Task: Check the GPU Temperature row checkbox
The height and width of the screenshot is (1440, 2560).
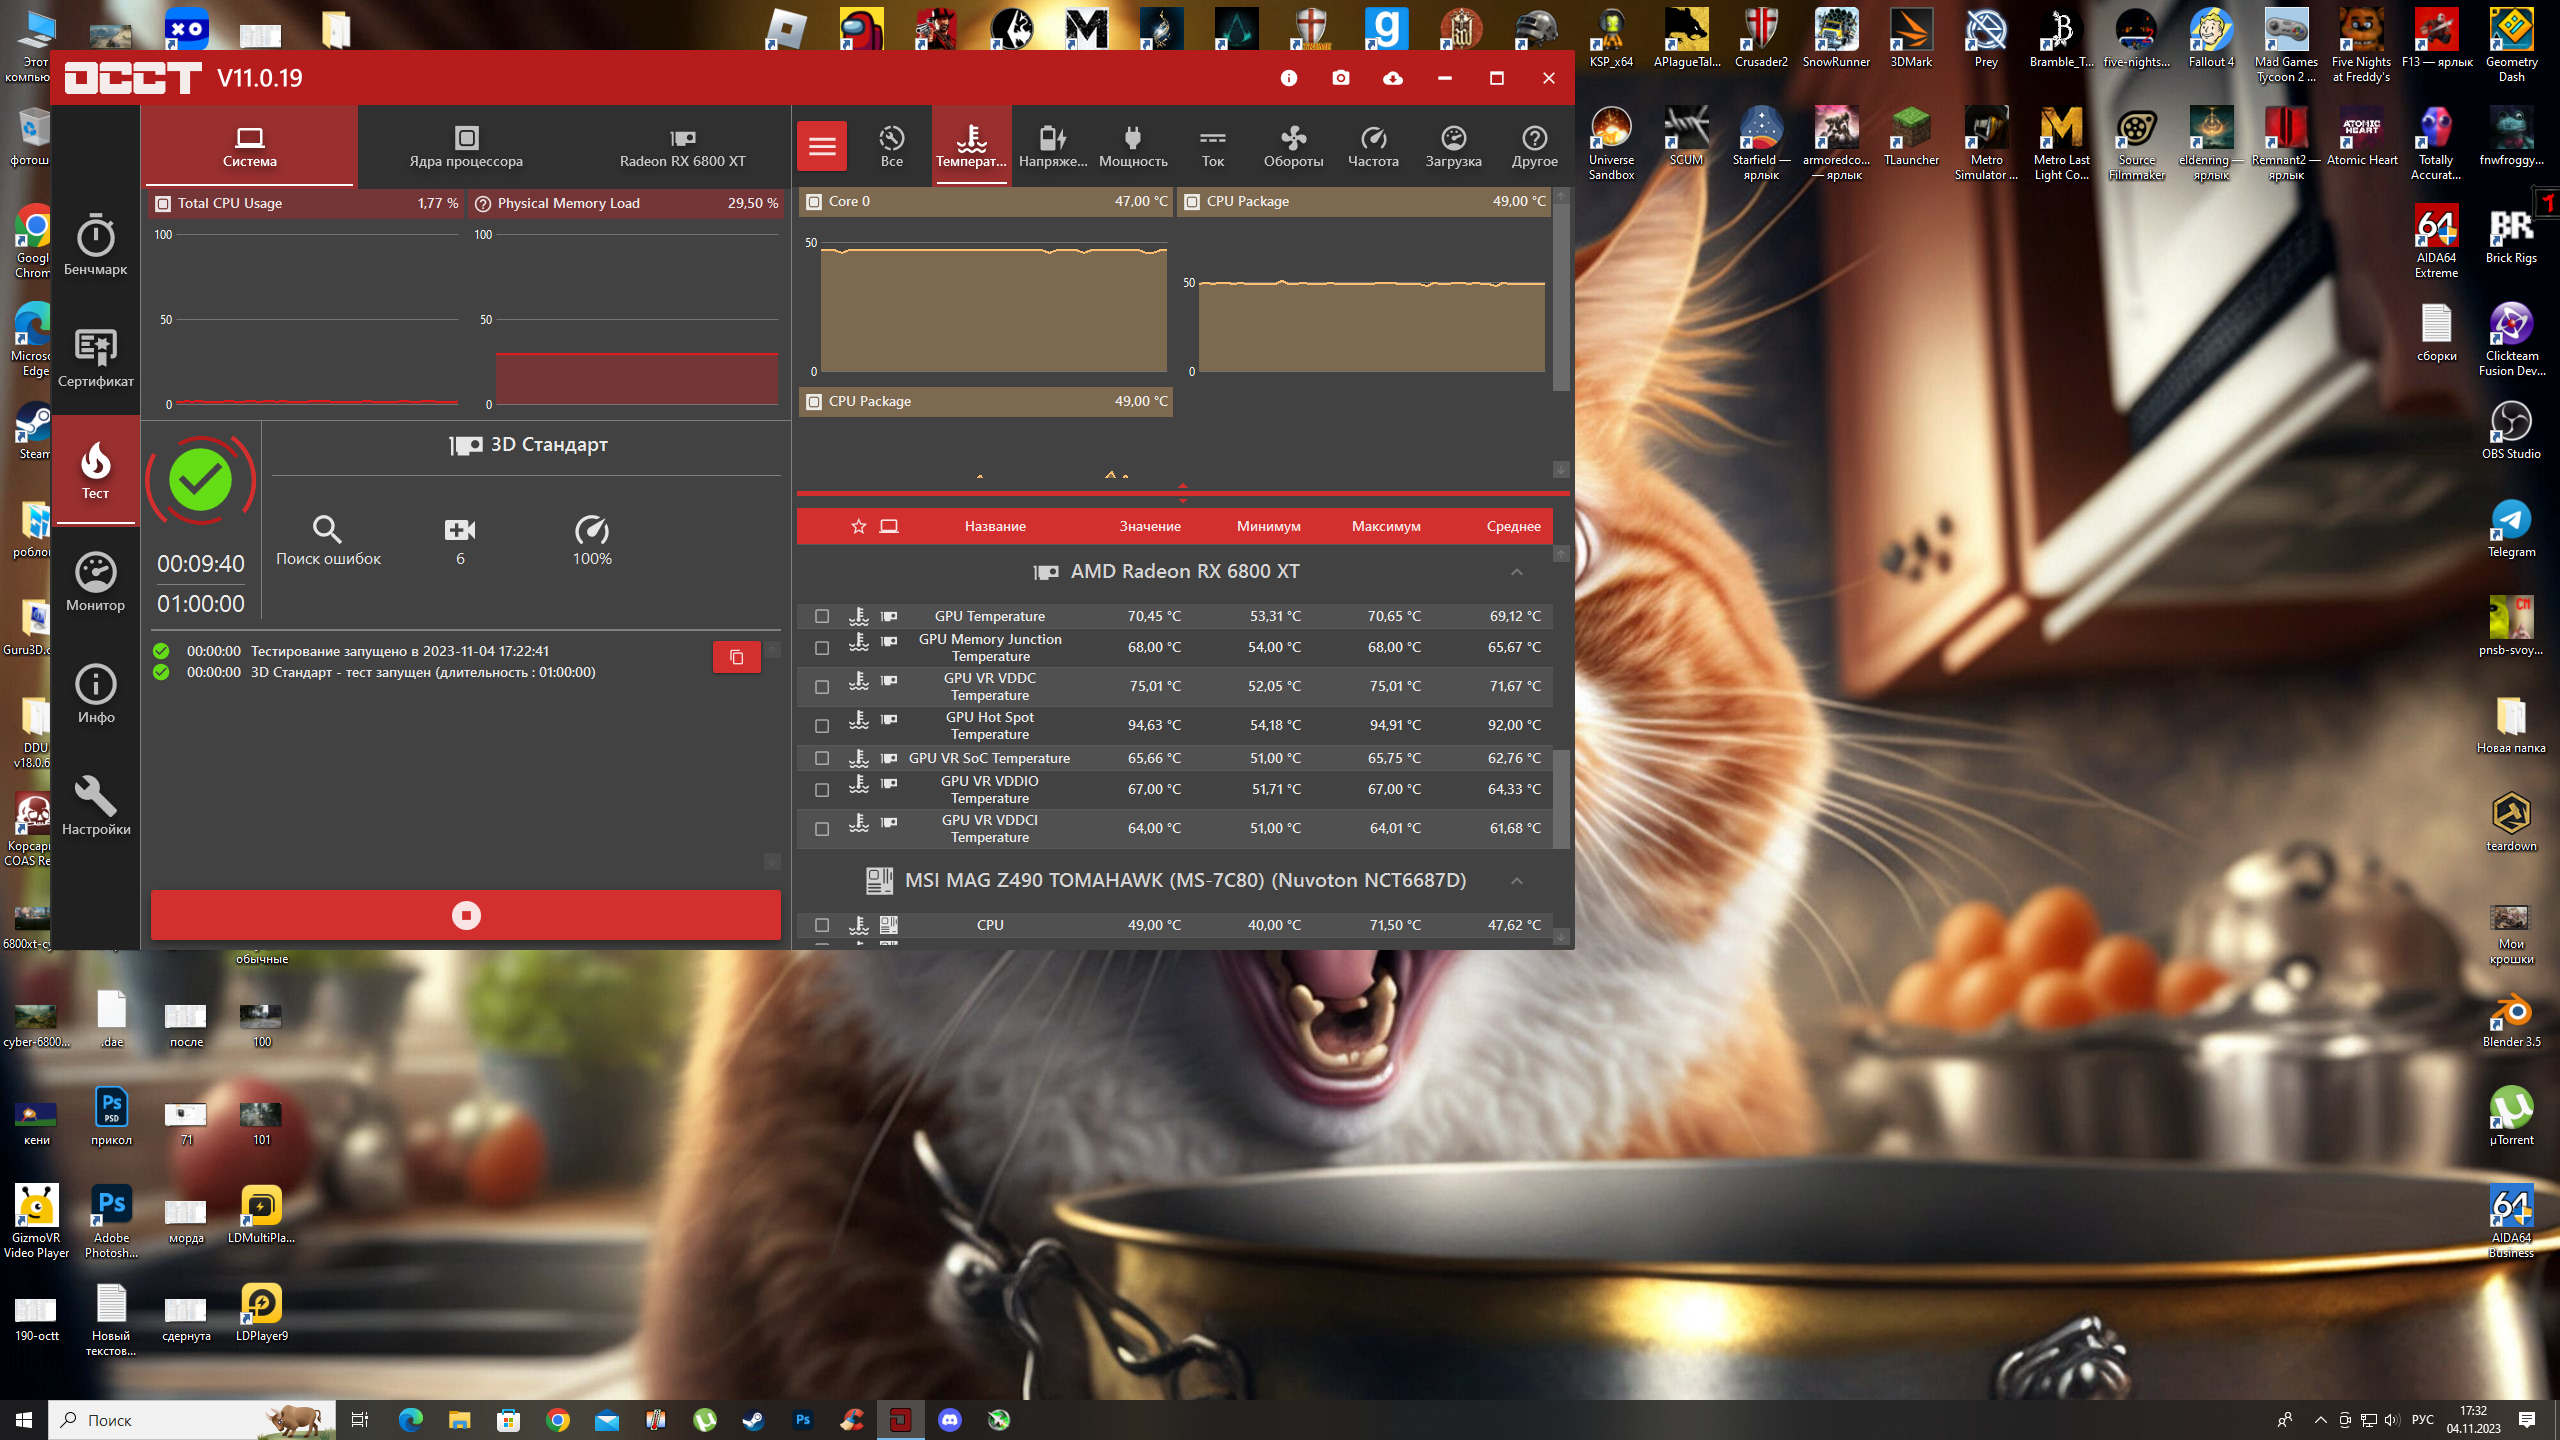Action: click(822, 616)
